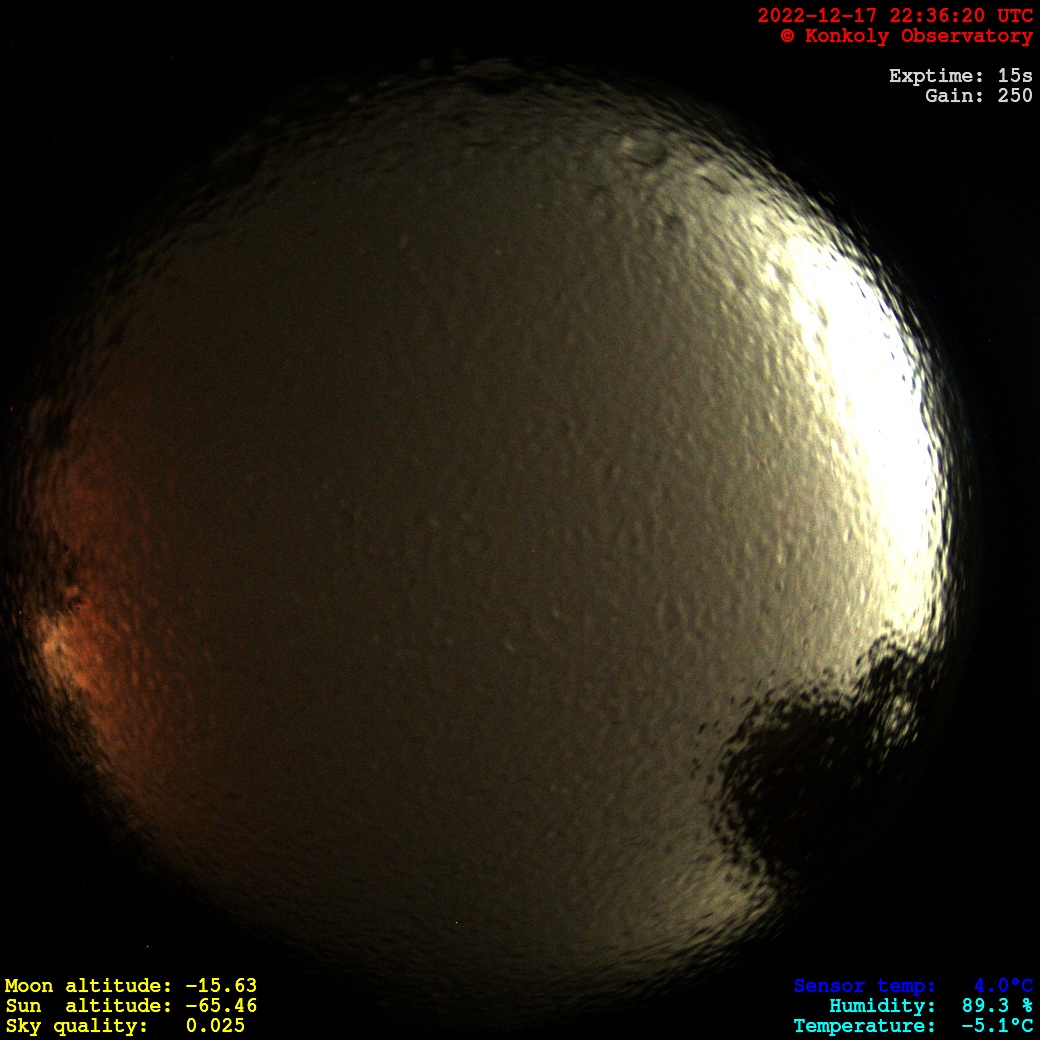Image resolution: width=1040 pixels, height=1040 pixels.
Task: Click the gain value 250
Action: coord(1015,96)
